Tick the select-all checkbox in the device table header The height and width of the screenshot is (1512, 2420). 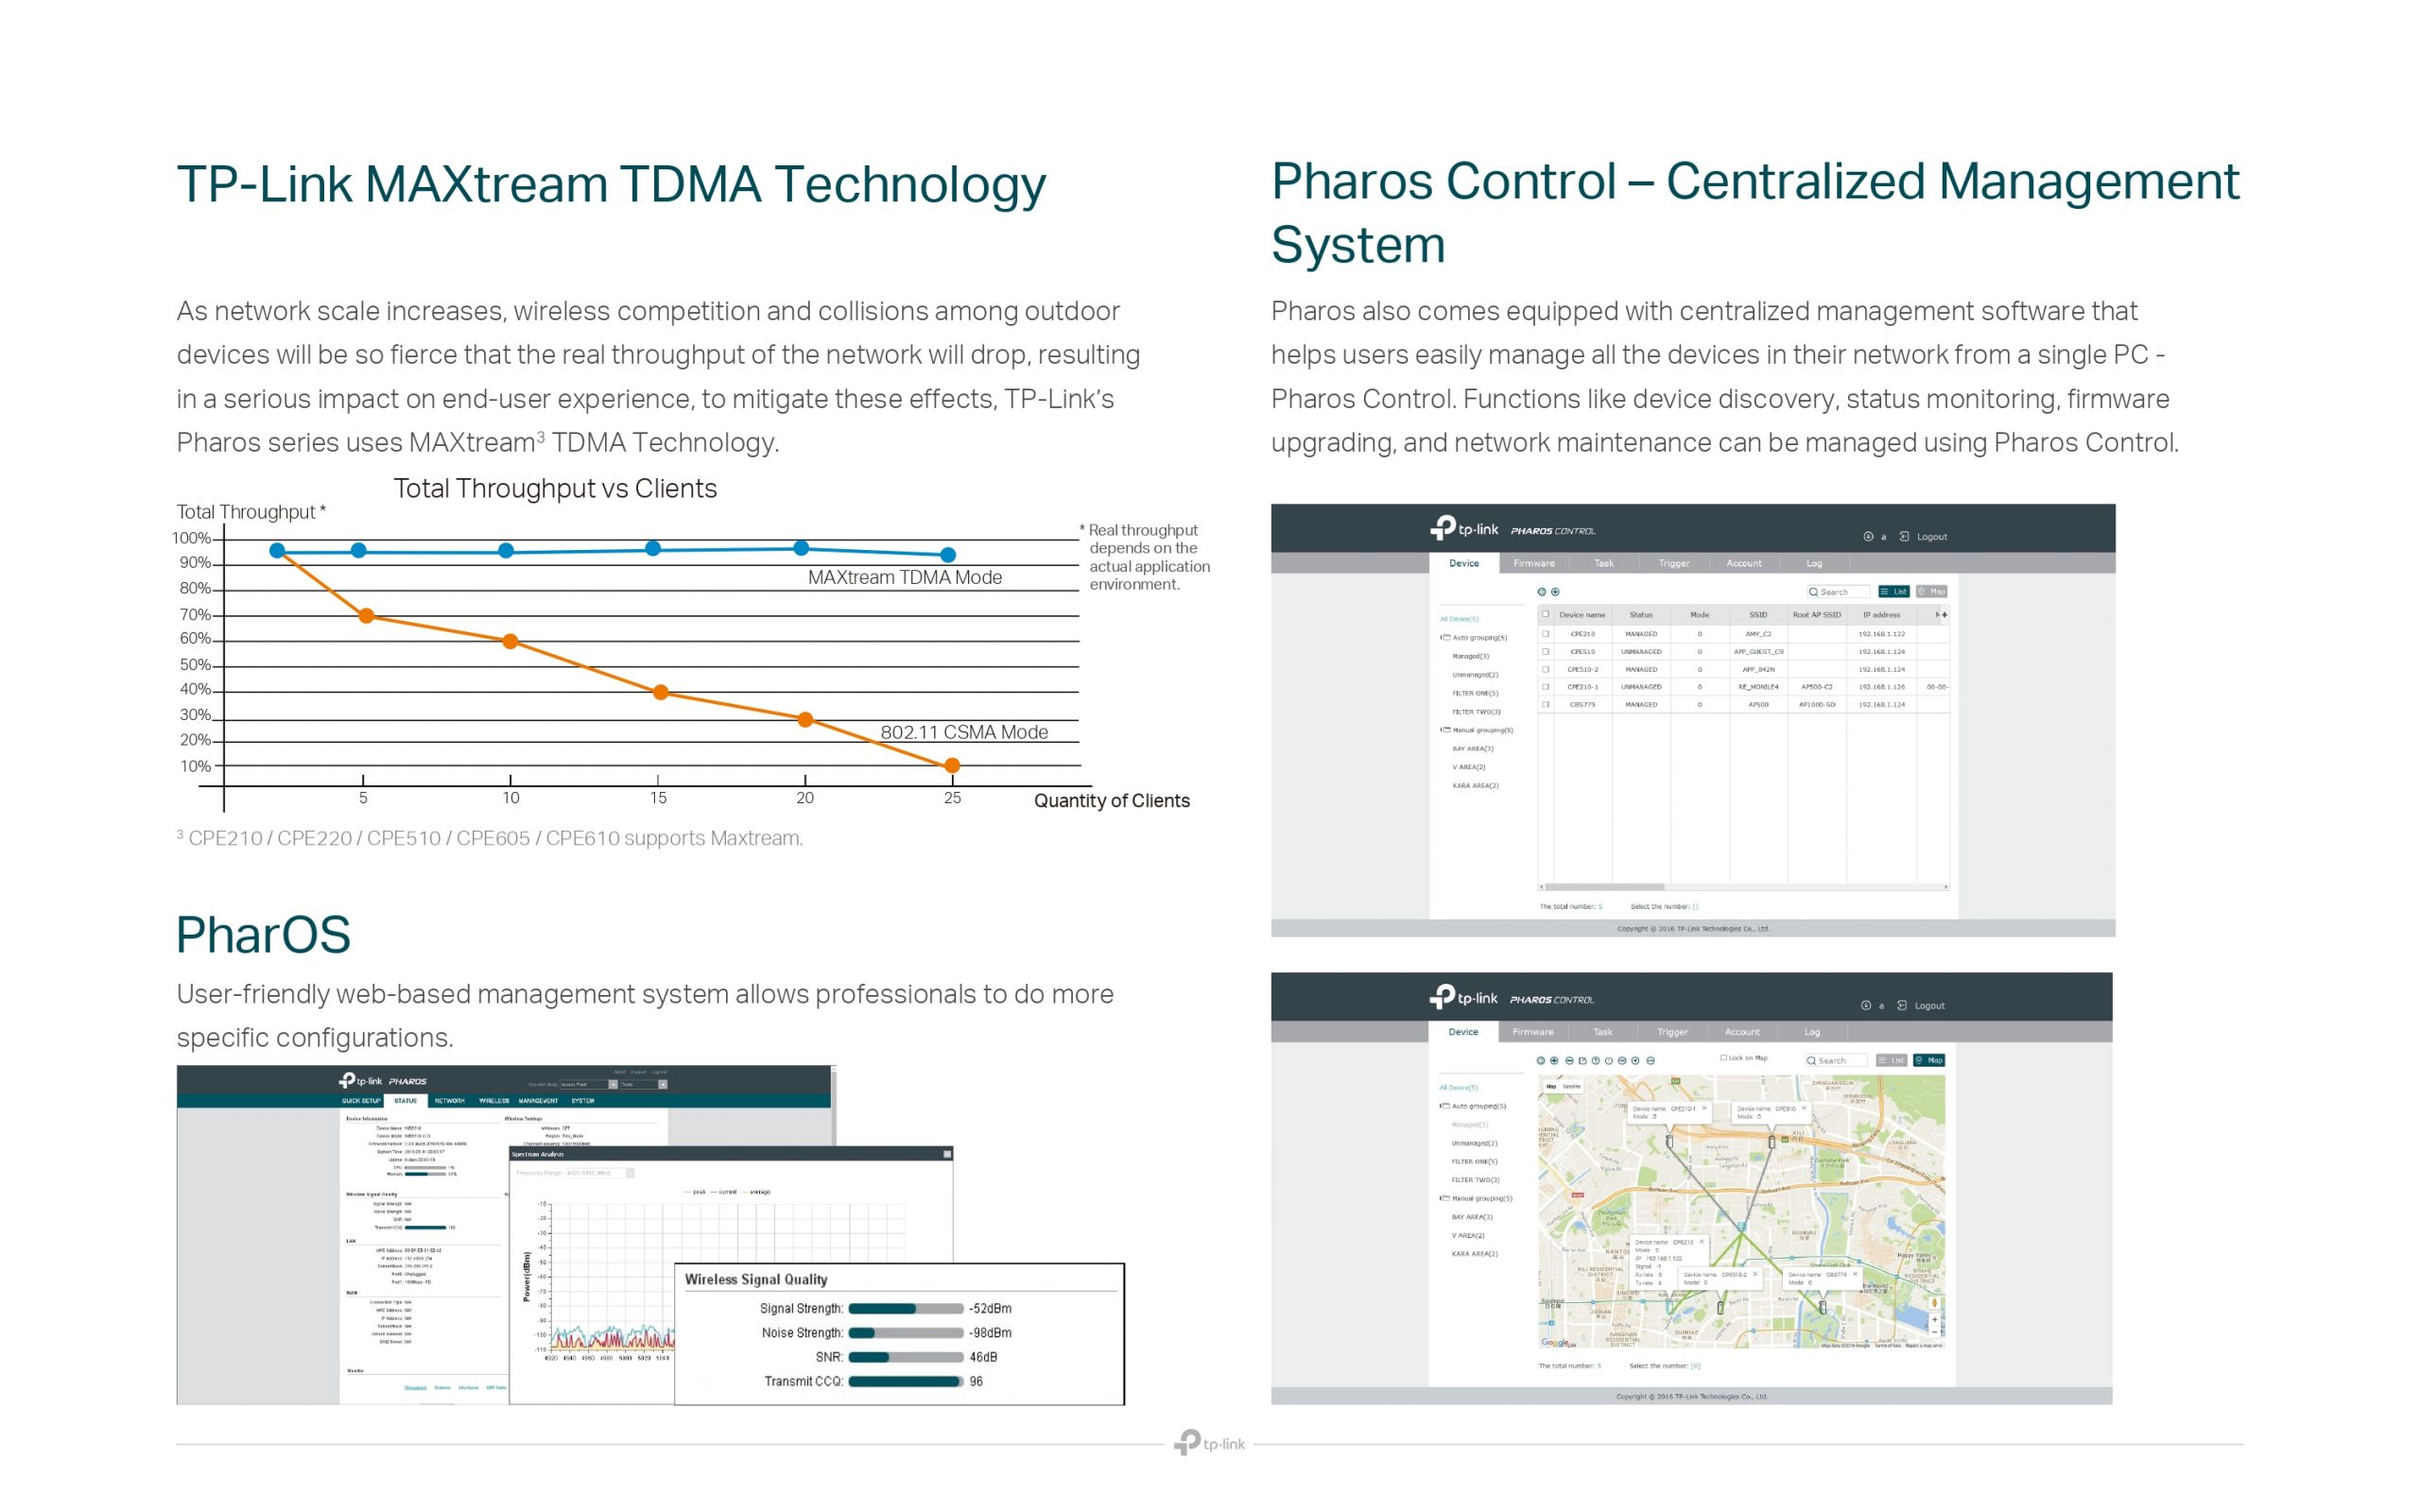[x=1546, y=614]
